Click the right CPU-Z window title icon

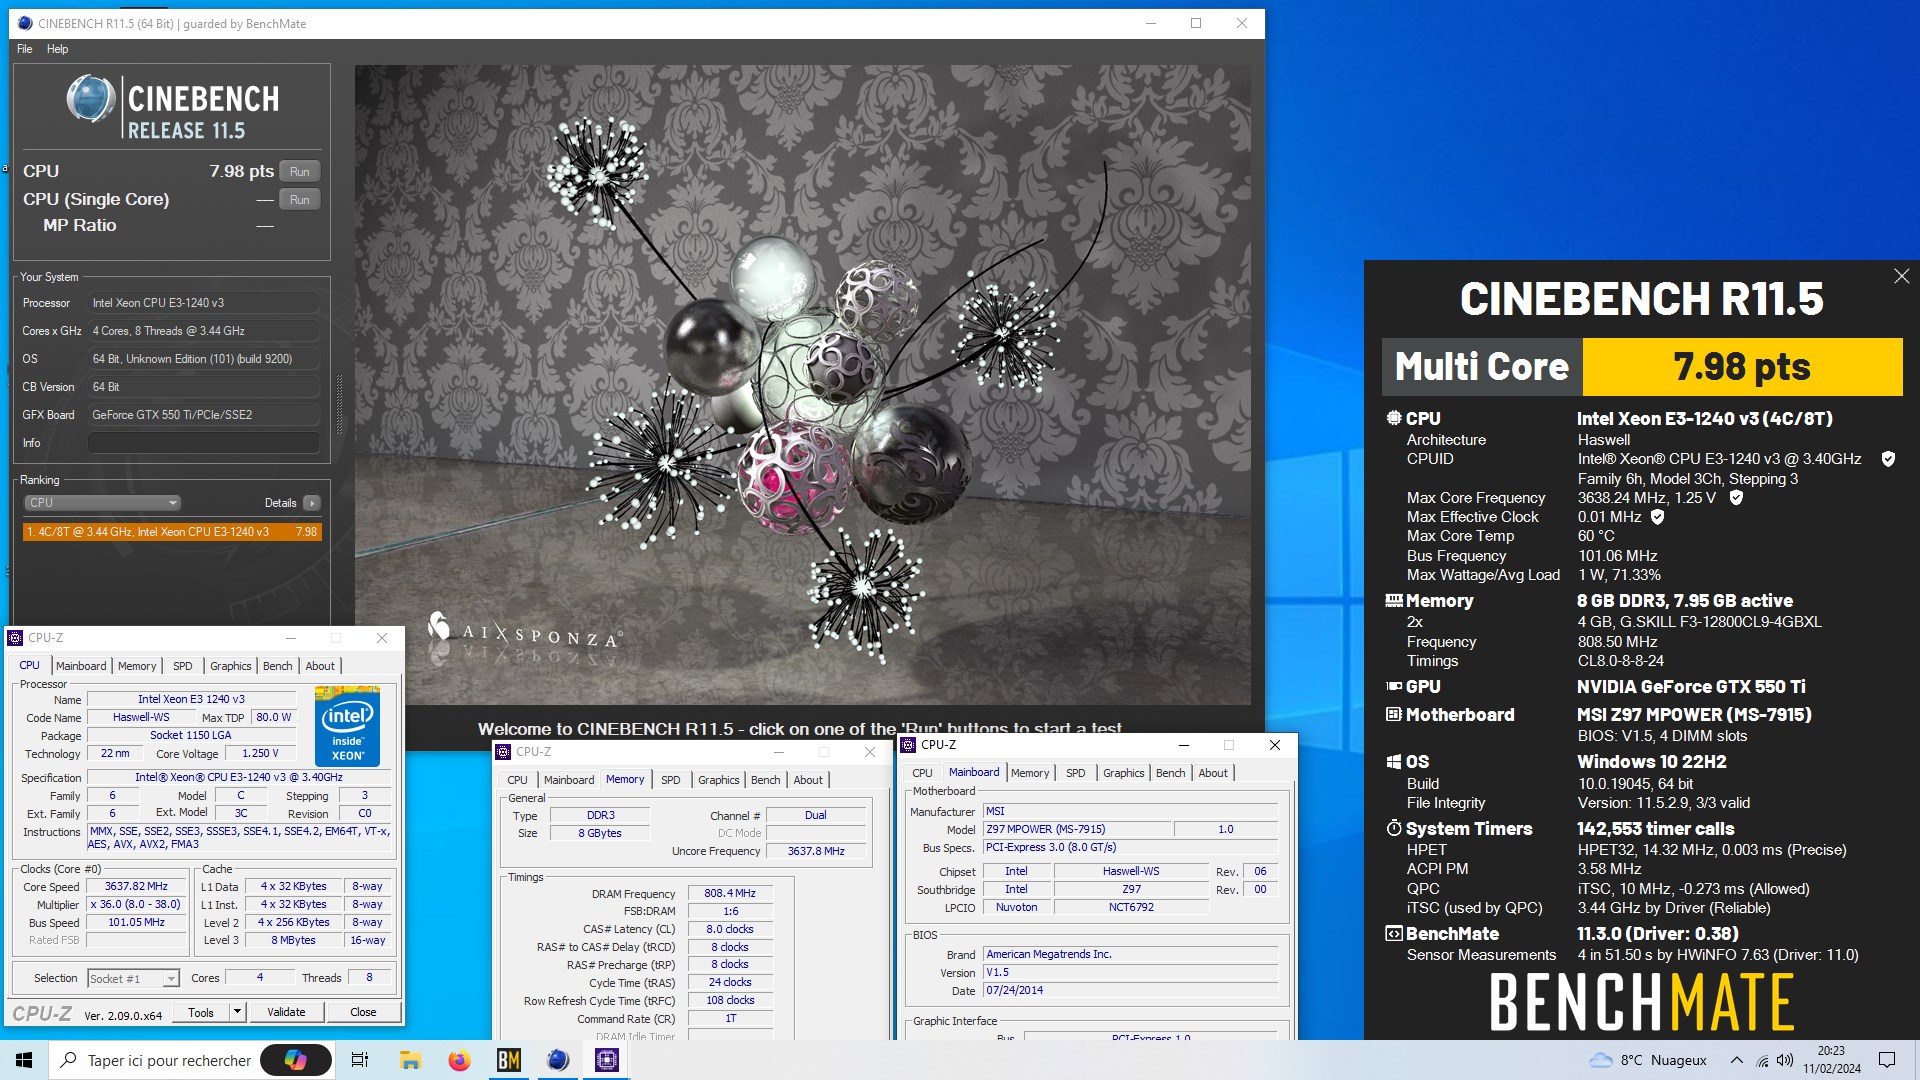point(908,745)
